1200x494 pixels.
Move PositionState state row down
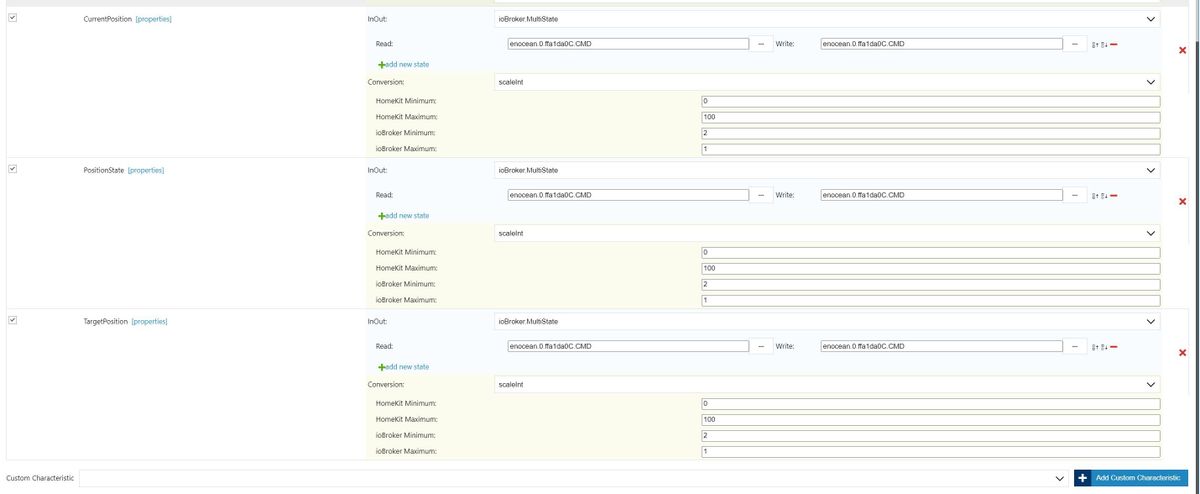pos(1104,195)
